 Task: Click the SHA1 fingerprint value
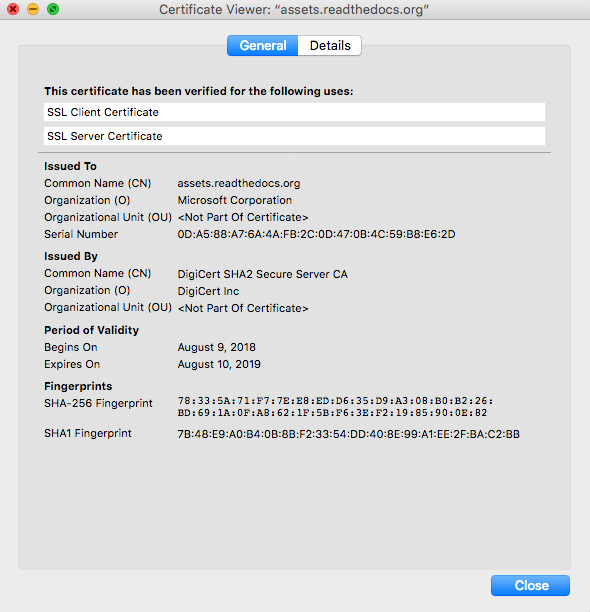click(348, 434)
